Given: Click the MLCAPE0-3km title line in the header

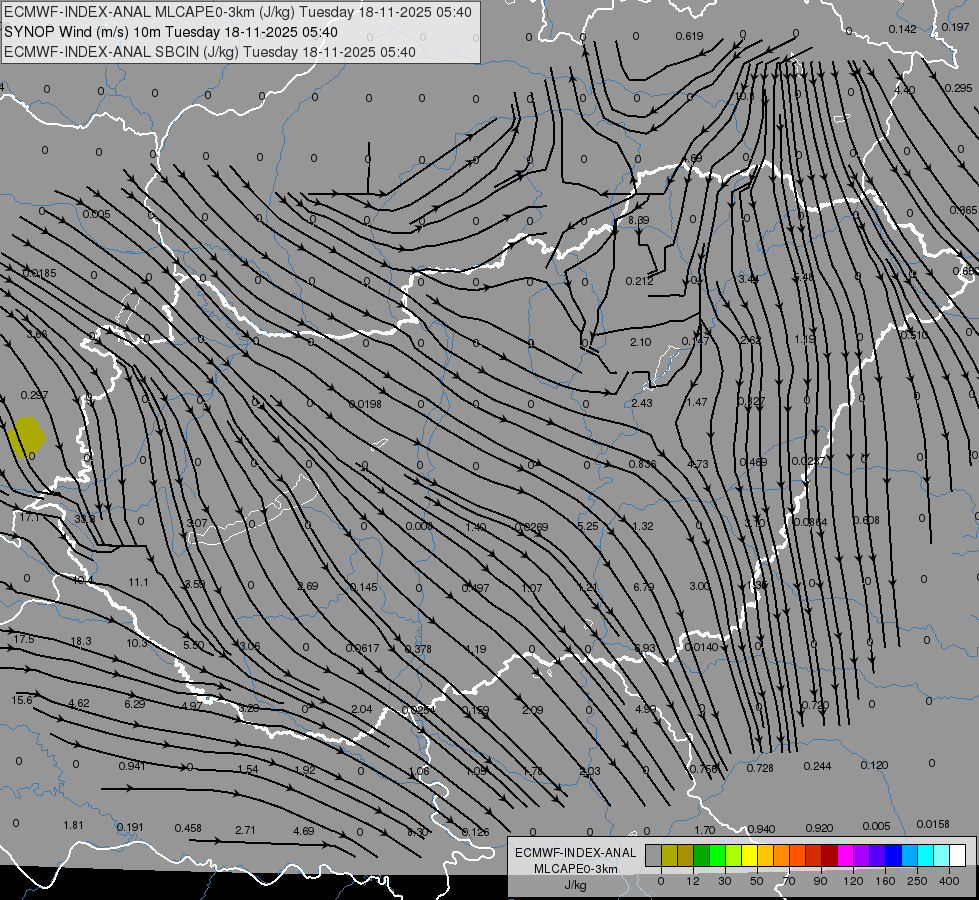Looking at the screenshot, I should coord(238,12).
